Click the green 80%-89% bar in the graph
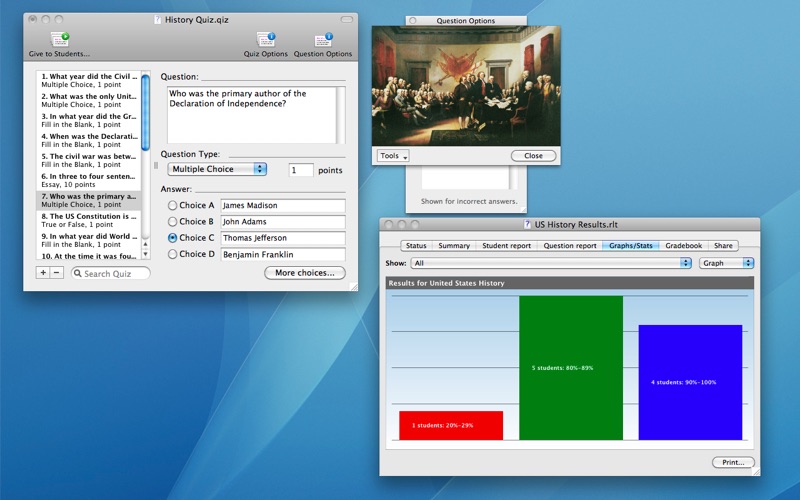This screenshot has width=800, height=500. (x=571, y=368)
